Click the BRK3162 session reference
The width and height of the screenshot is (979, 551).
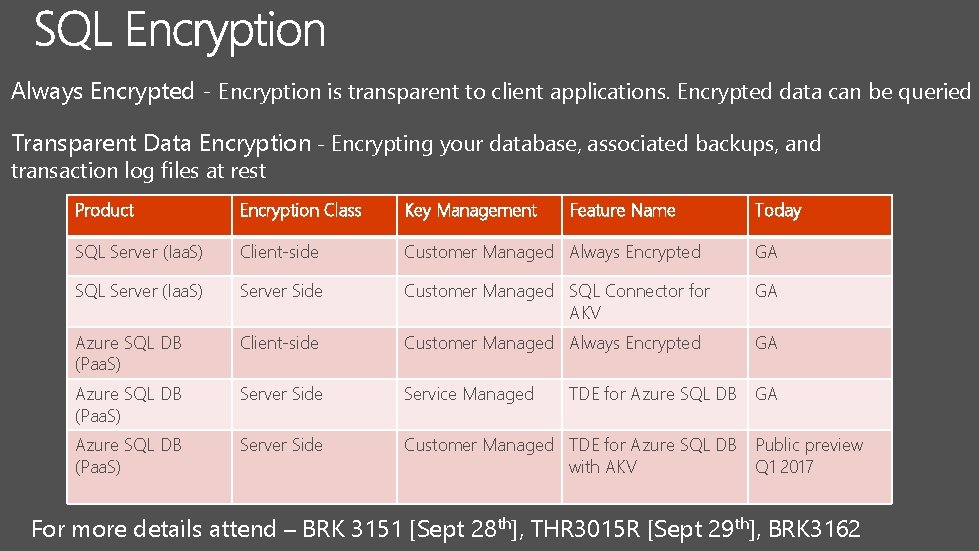tap(814, 529)
